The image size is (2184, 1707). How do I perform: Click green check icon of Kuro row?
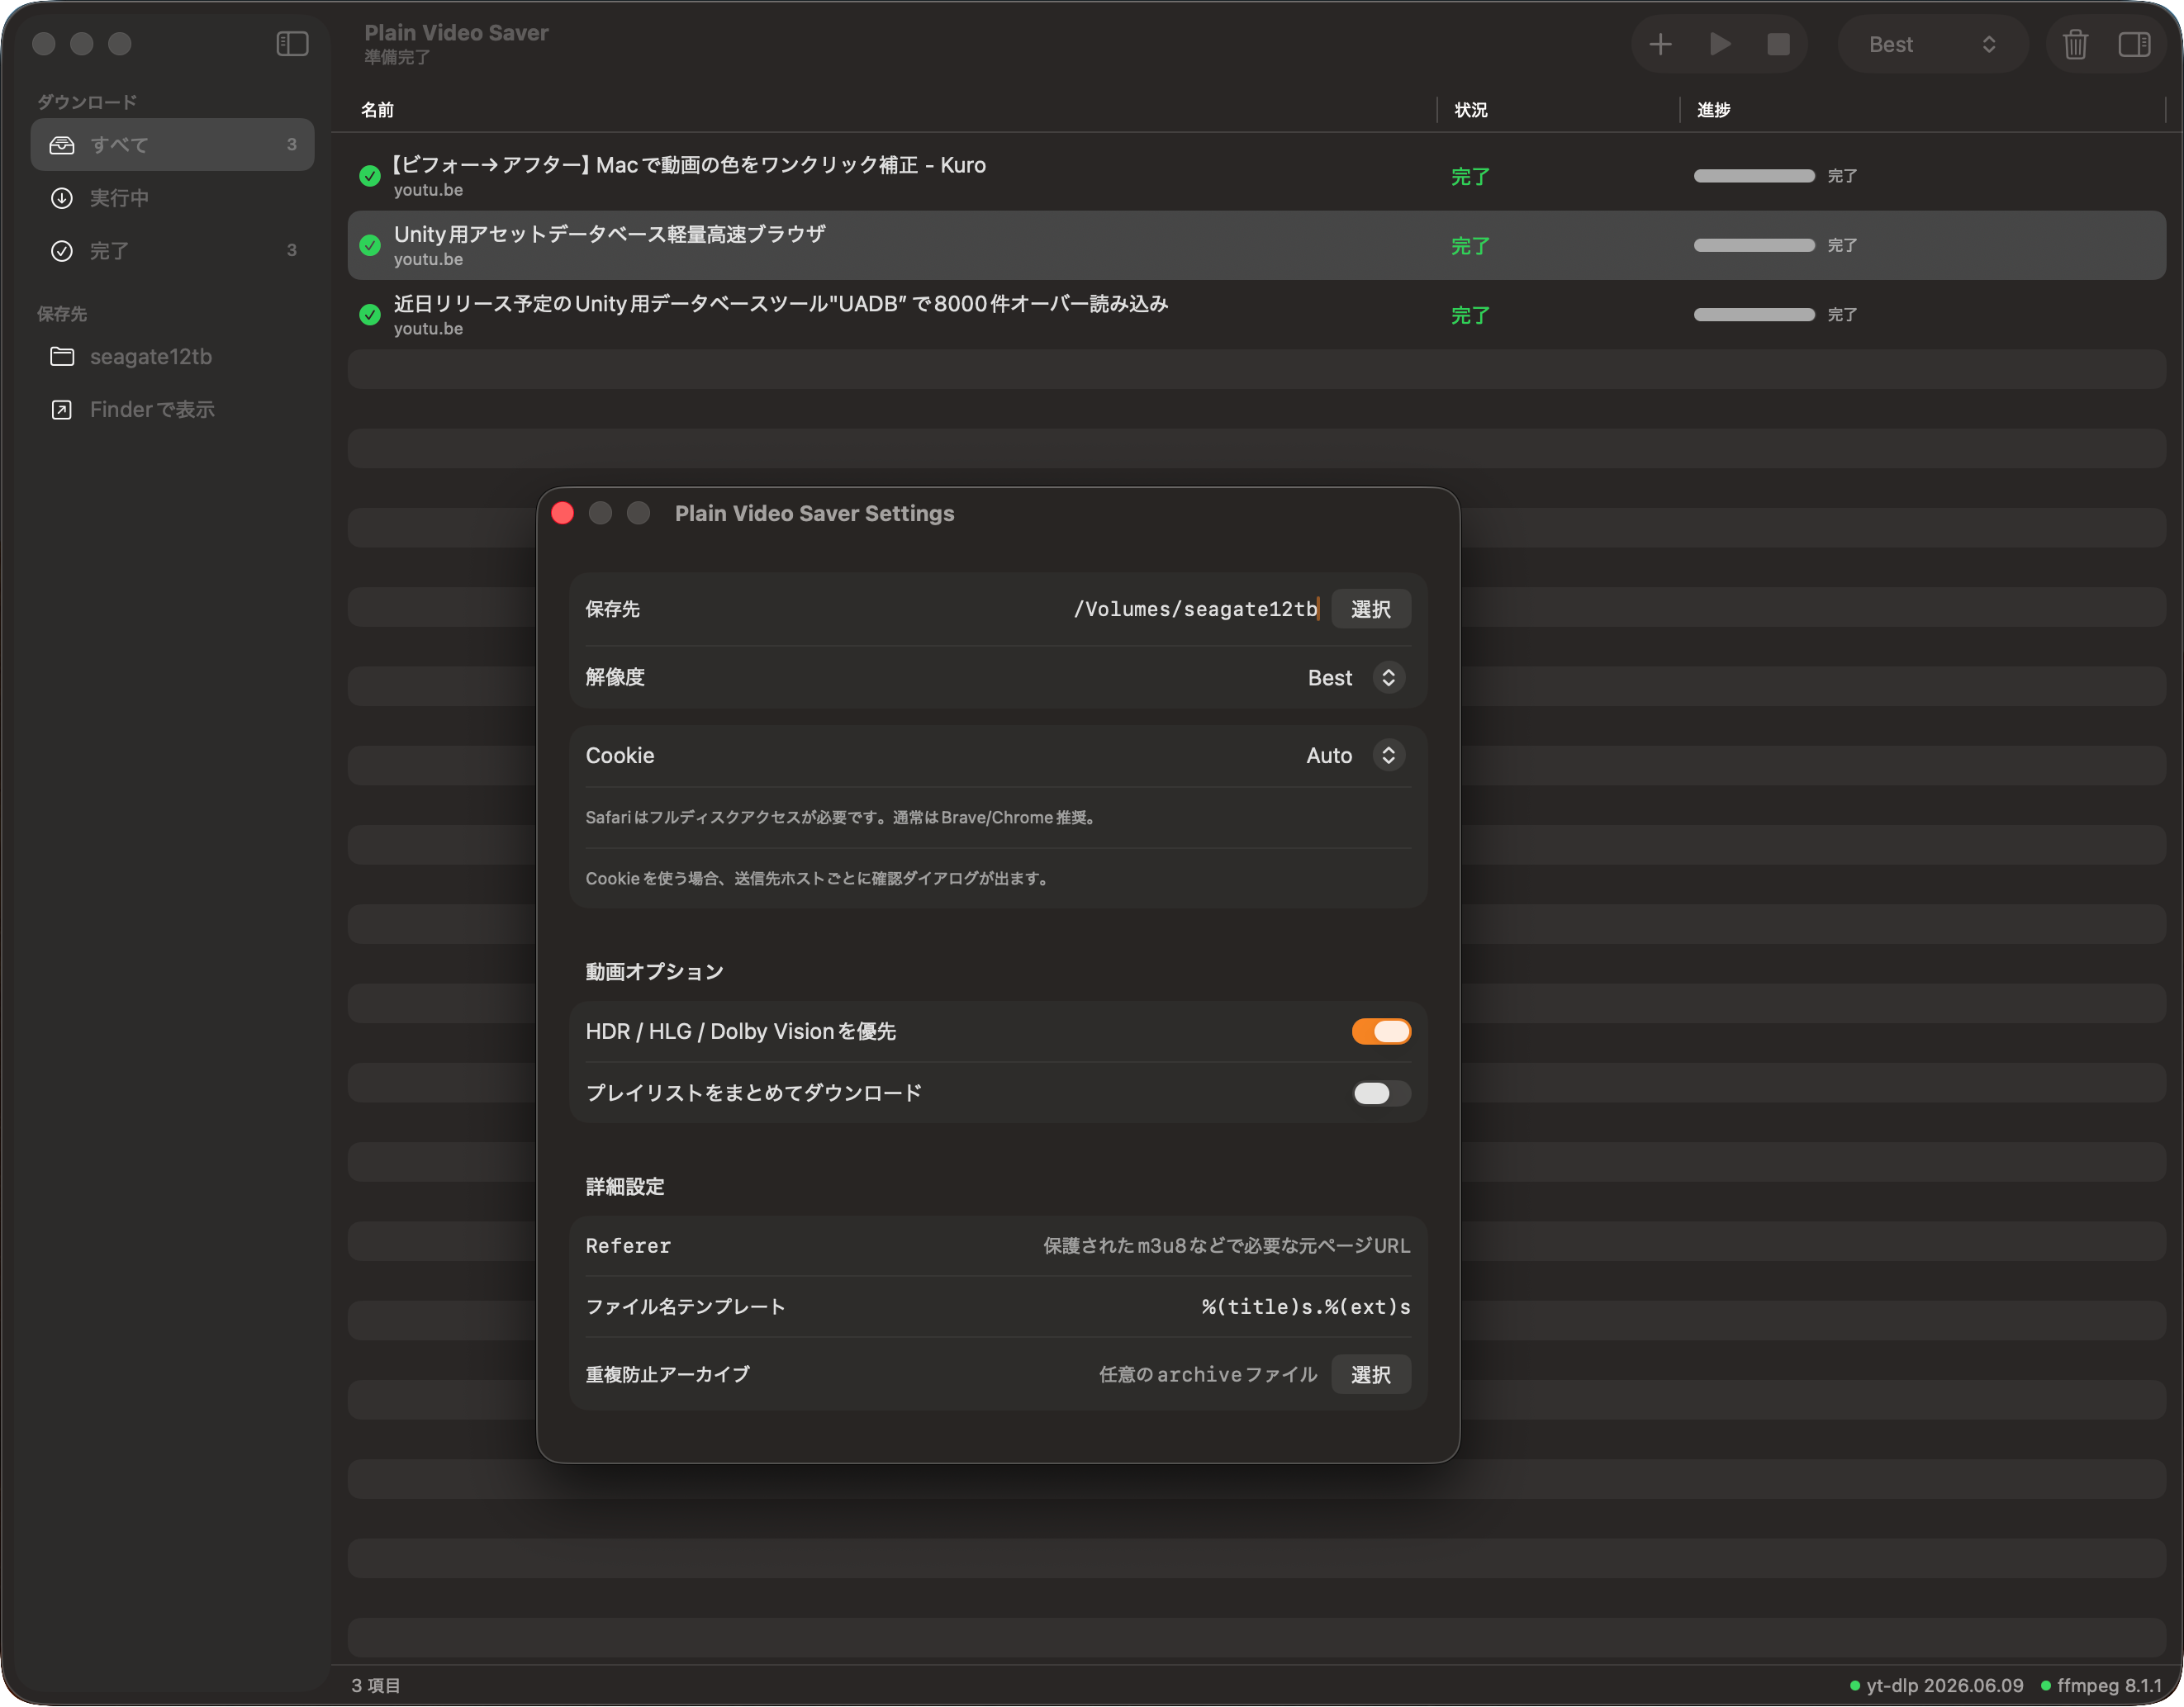(370, 176)
